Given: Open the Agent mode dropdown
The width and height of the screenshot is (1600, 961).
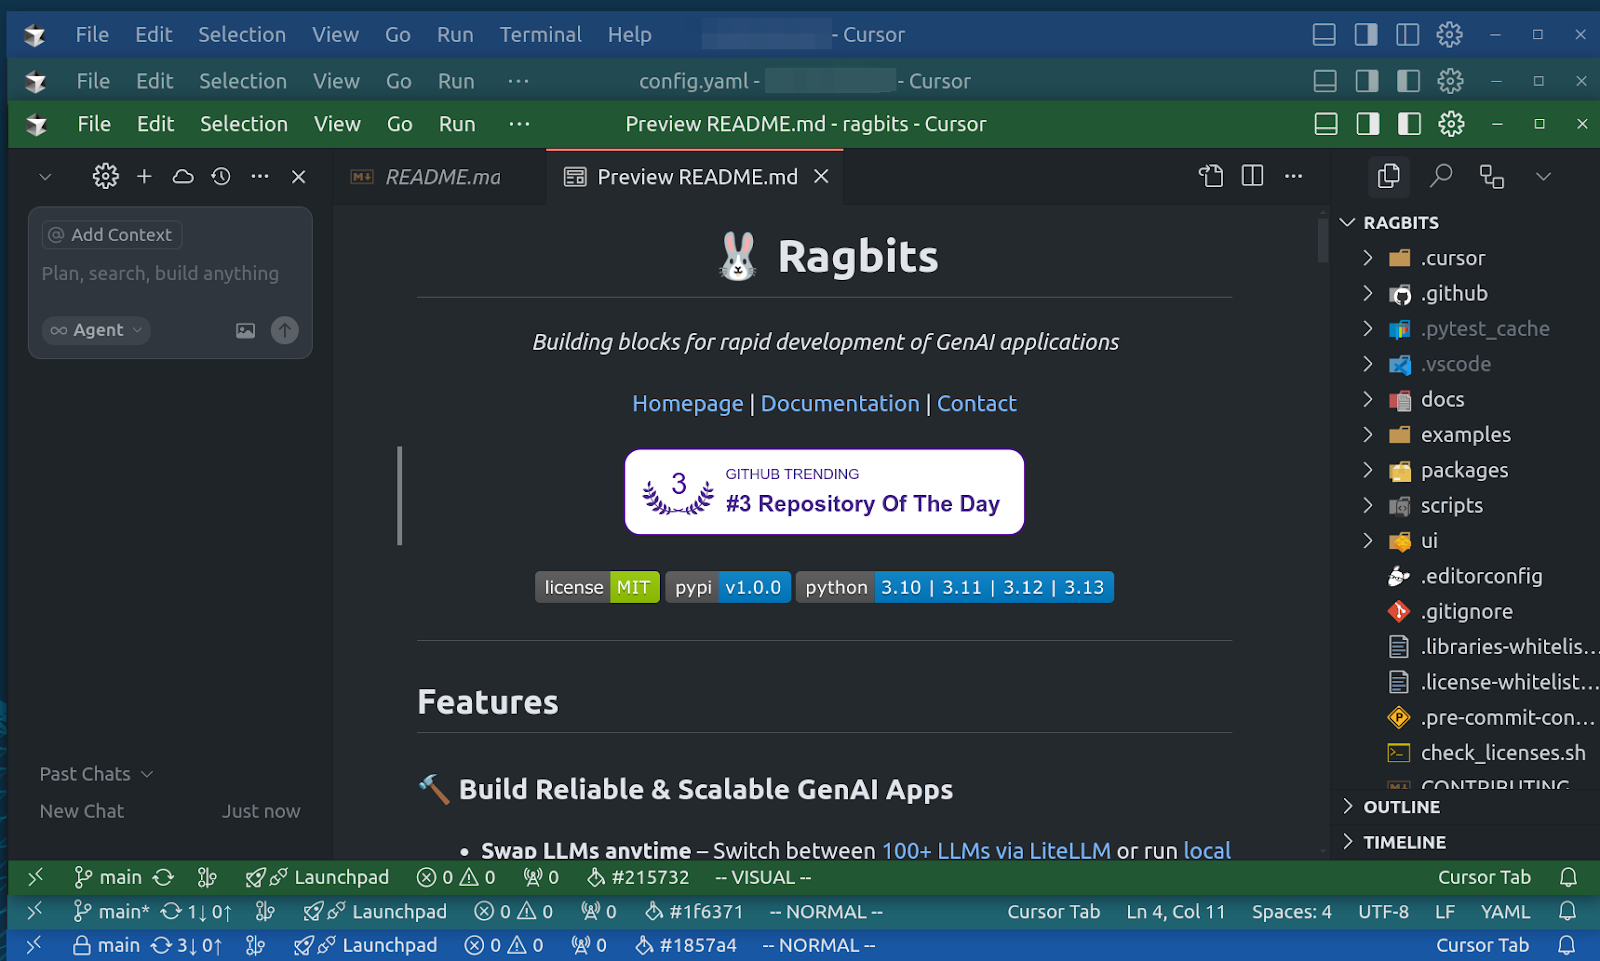Looking at the screenshot, I should pos(97,330).
